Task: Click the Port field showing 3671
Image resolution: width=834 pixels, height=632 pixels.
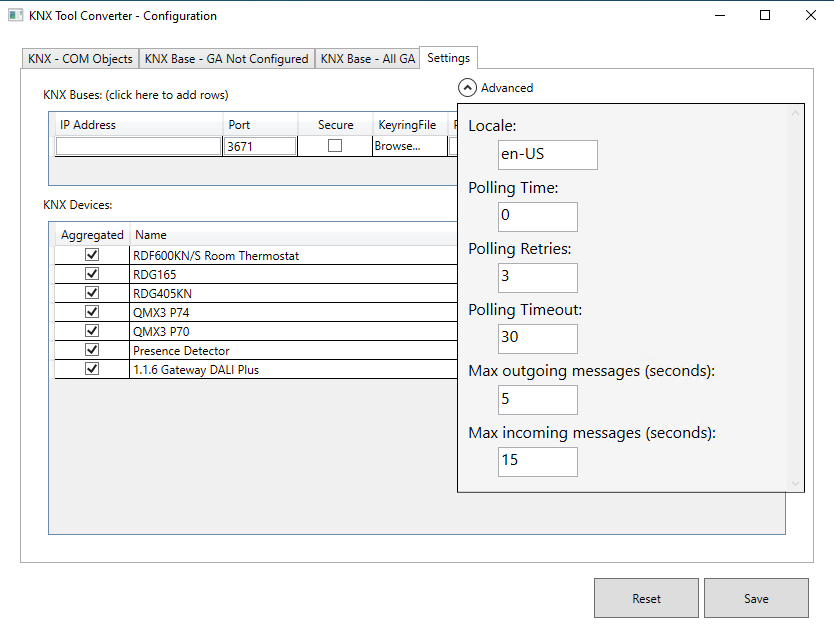Action: tap(260, 146)
